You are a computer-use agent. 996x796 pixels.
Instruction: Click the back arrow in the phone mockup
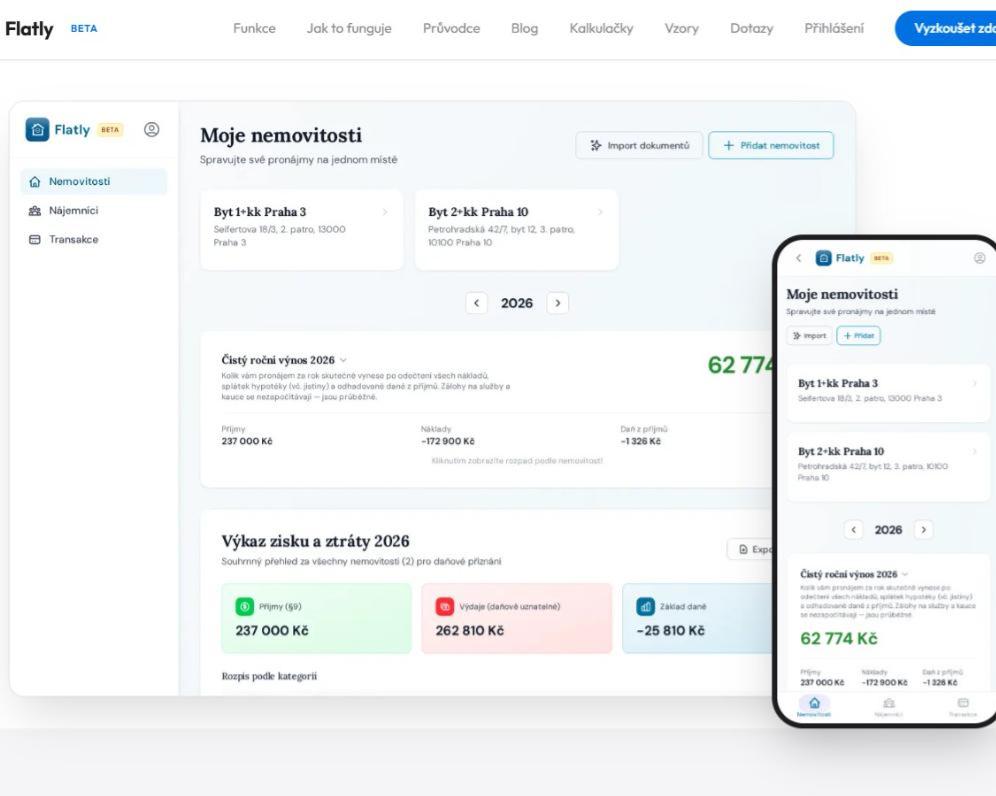798,258
